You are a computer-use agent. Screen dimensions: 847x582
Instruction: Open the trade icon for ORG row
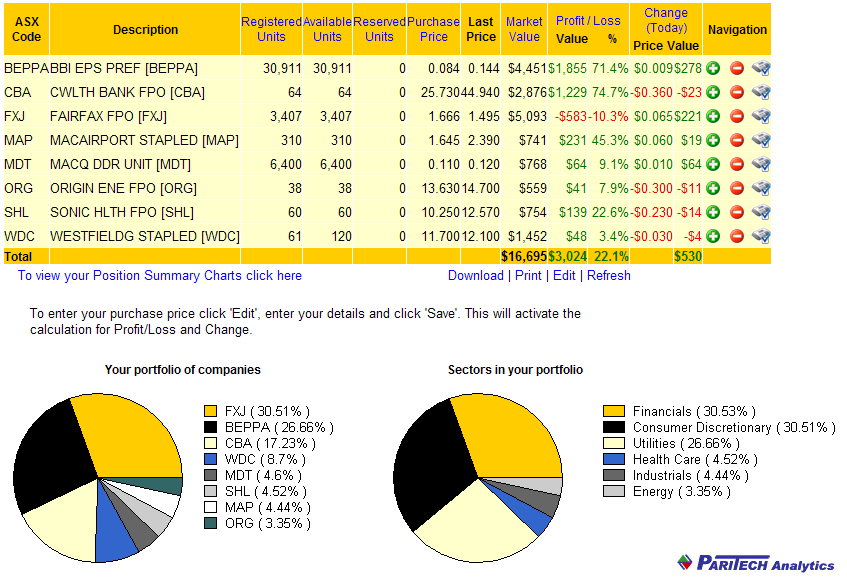tap(761, 188)
